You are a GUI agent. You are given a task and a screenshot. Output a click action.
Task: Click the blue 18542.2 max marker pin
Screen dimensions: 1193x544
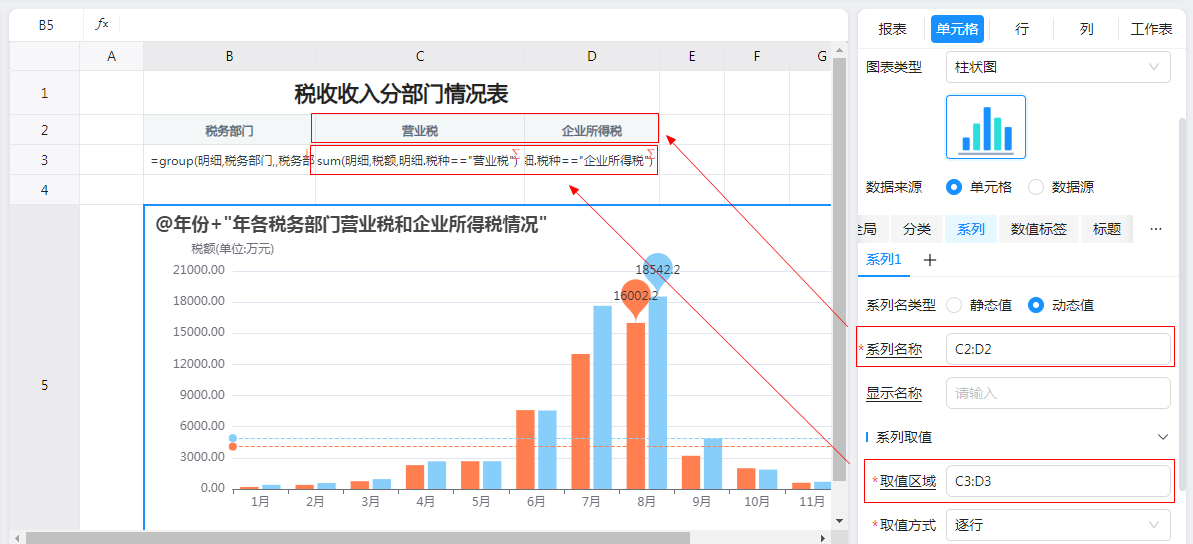pyautogui.click(x=657, y=268)
